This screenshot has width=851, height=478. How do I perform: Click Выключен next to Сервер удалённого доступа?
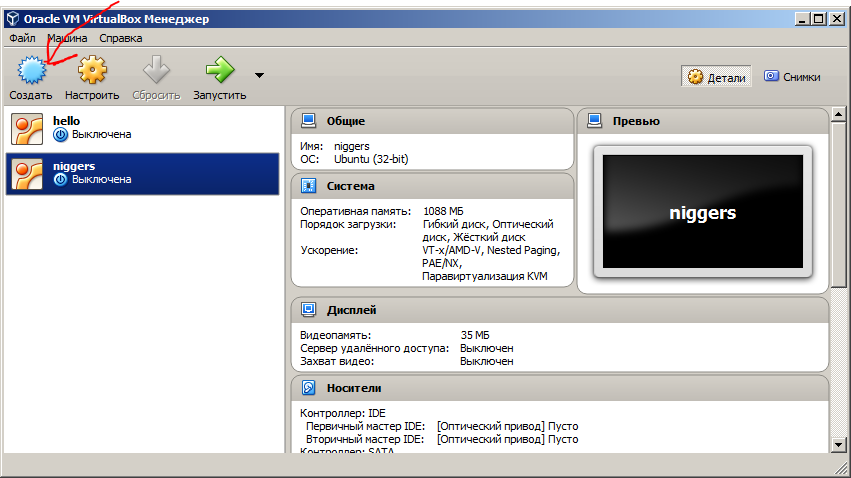coord(487,348)
